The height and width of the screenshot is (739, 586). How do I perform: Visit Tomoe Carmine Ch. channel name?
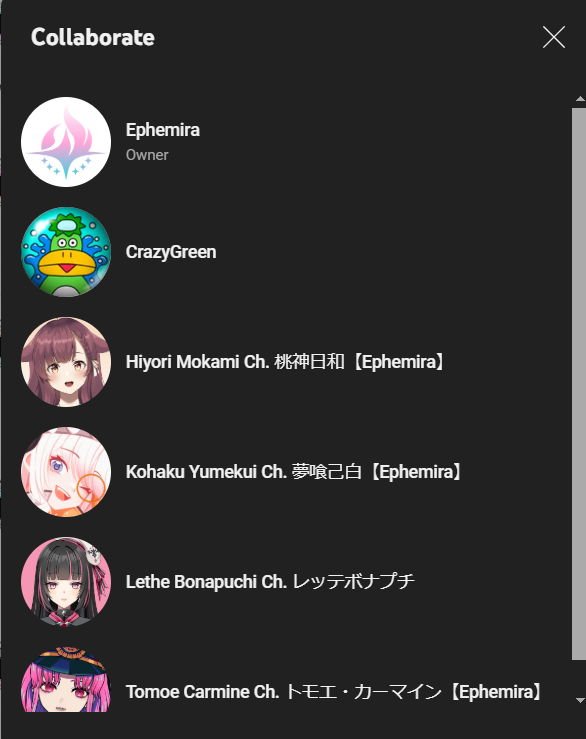335,692
